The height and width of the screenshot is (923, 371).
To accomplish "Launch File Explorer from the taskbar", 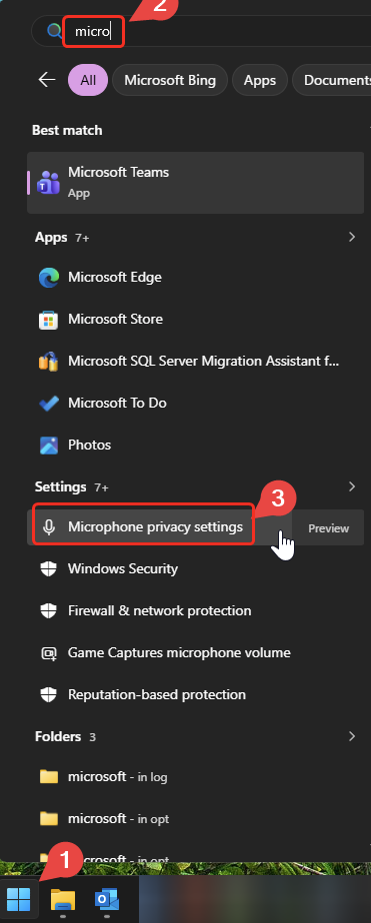I will [62, 899].
